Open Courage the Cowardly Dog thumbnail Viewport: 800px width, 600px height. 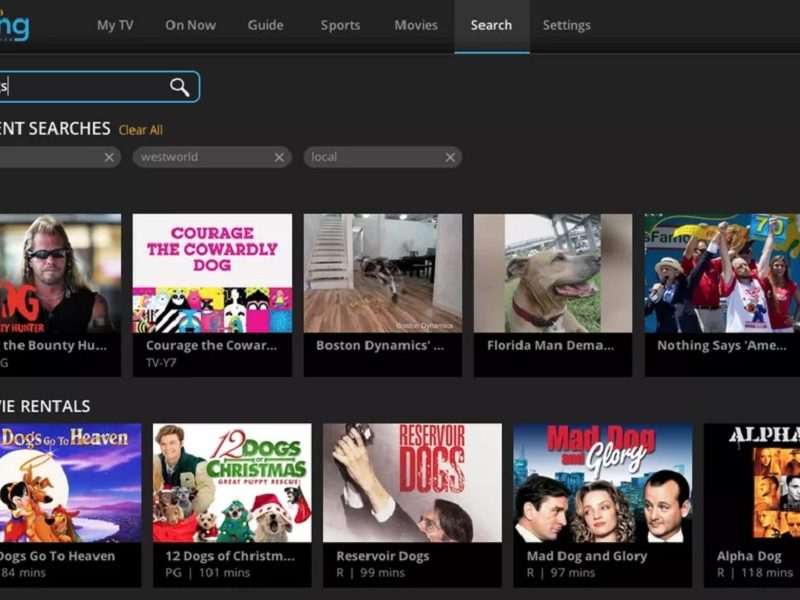[x=212, y=273]
